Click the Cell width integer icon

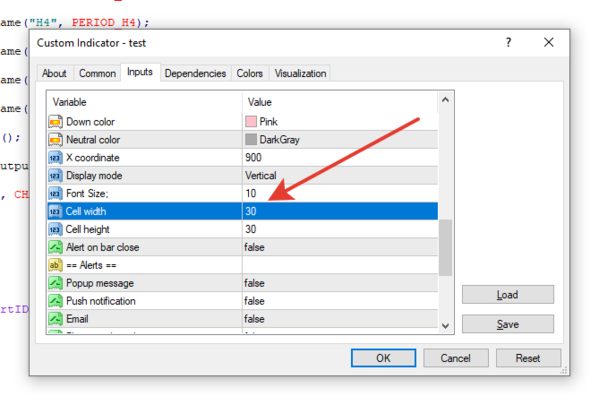[55, 211]
